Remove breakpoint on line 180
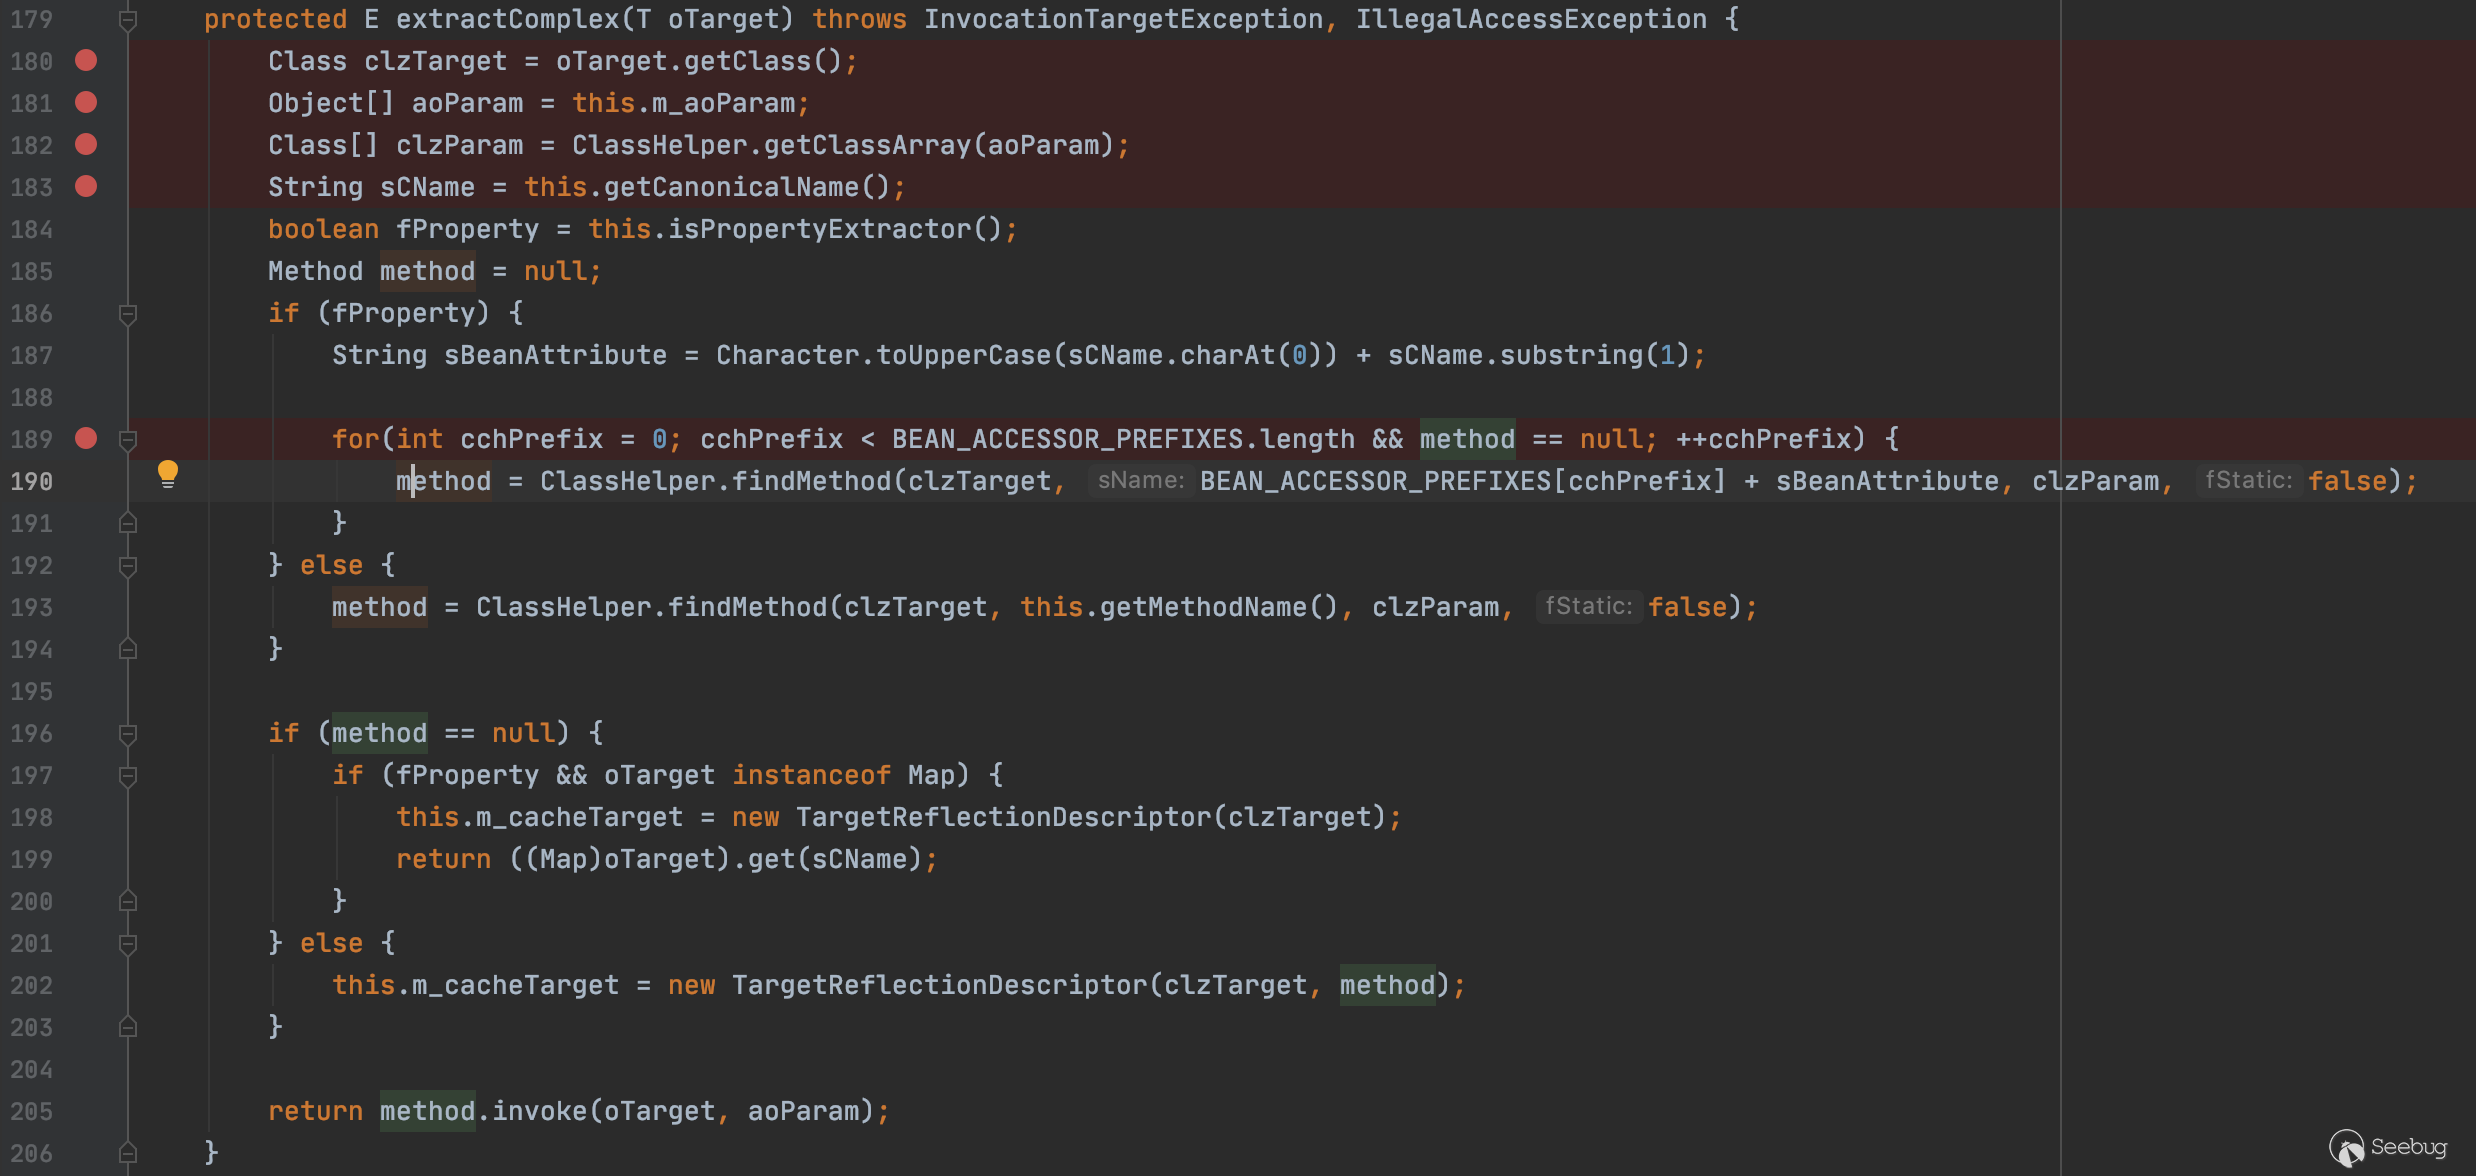This screenshot has height=1176, width=2476. (x=86, y=61)
